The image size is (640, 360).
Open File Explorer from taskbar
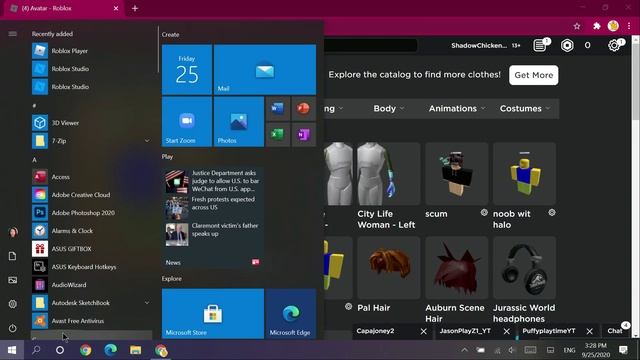pyautogui.click(x=136, y=350)
